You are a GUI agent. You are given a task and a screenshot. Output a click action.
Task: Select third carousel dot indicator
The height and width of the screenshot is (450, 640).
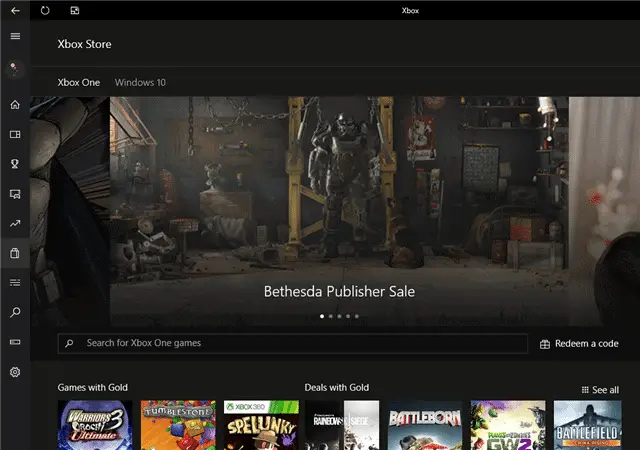pyautogui.click(x=339, y=316)
